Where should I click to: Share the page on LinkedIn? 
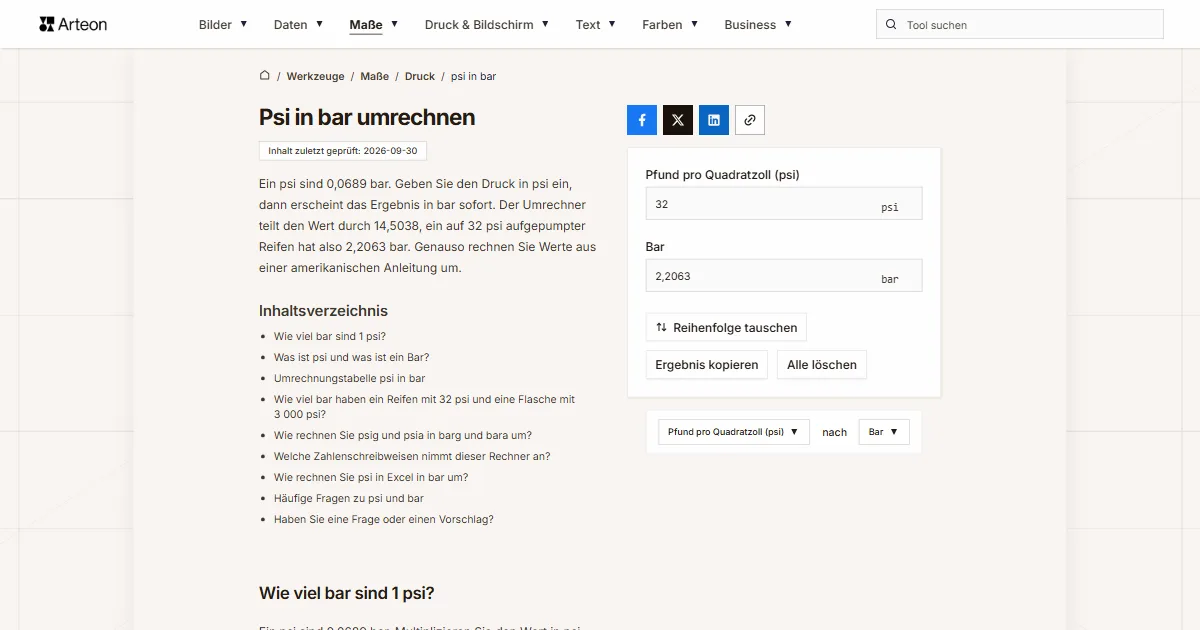tap(714, 120)
